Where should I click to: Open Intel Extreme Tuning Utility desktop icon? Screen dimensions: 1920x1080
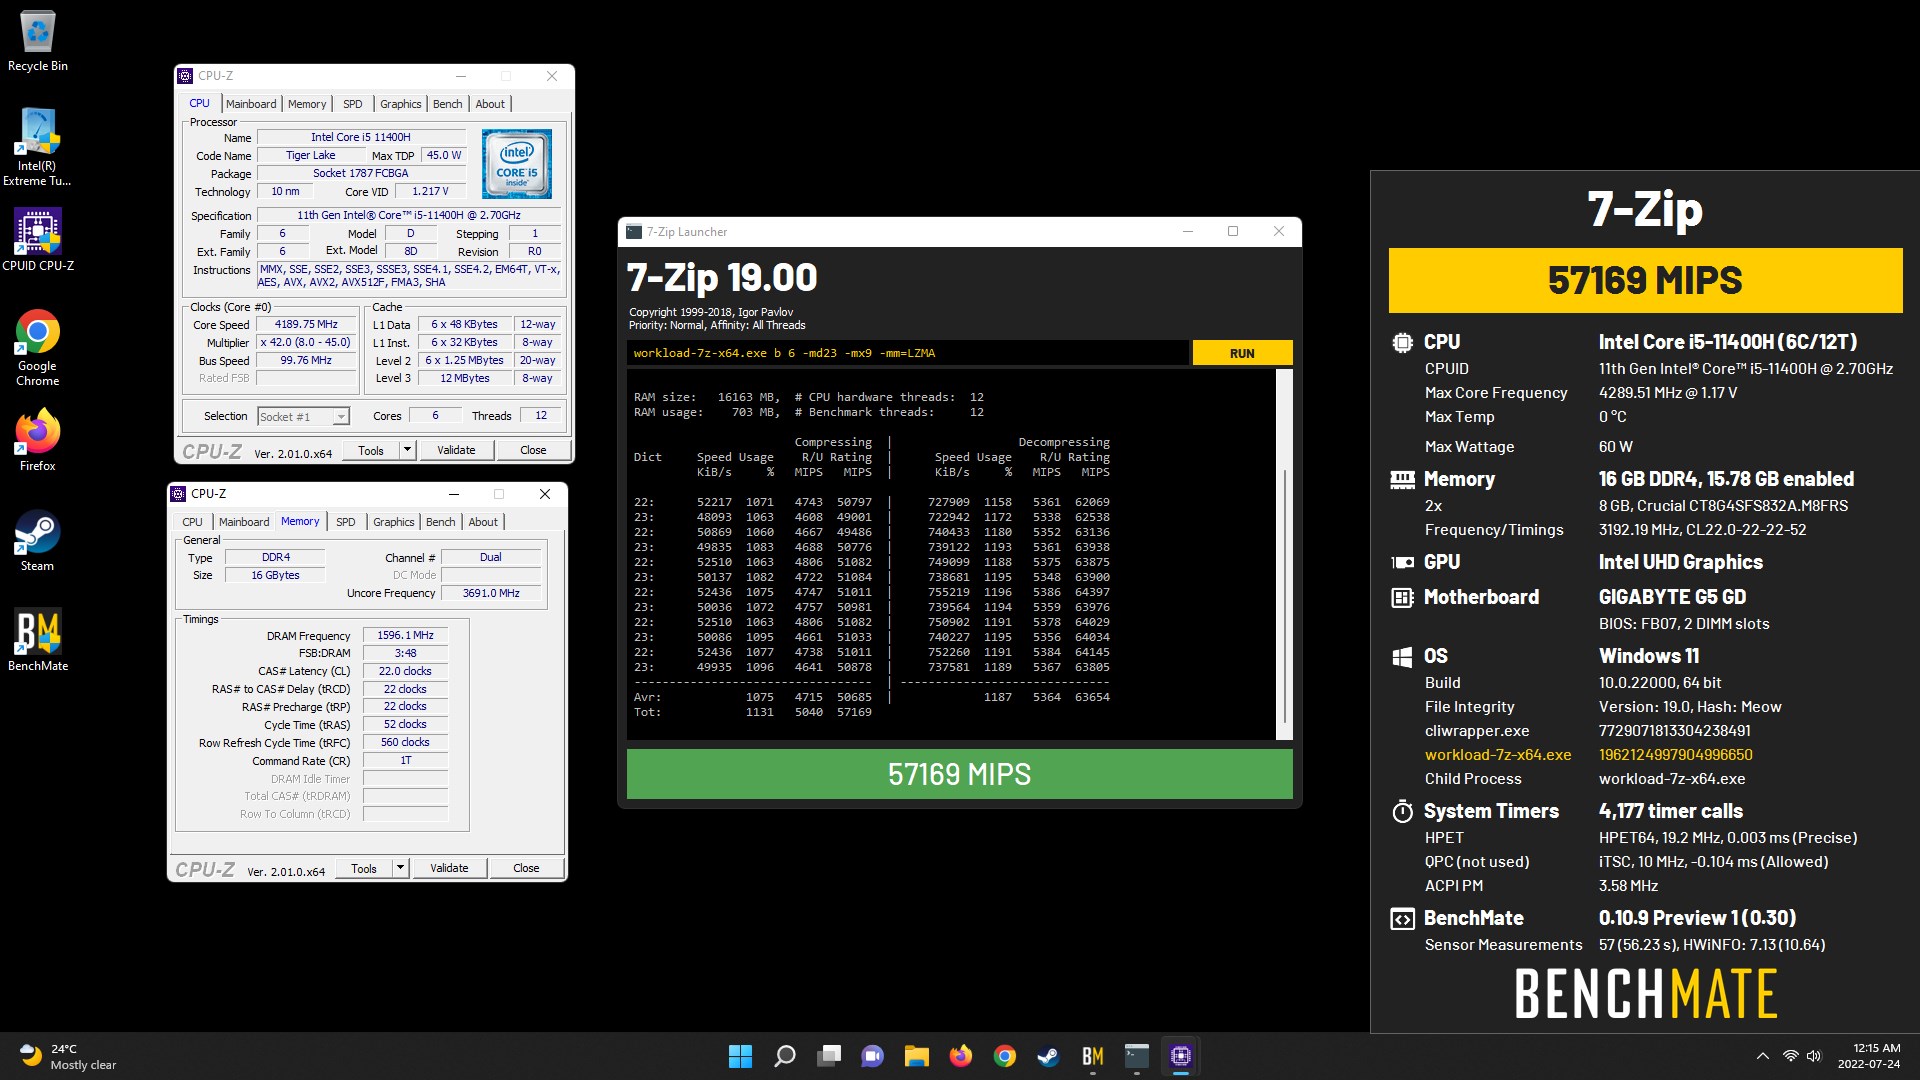coord(37,148)
